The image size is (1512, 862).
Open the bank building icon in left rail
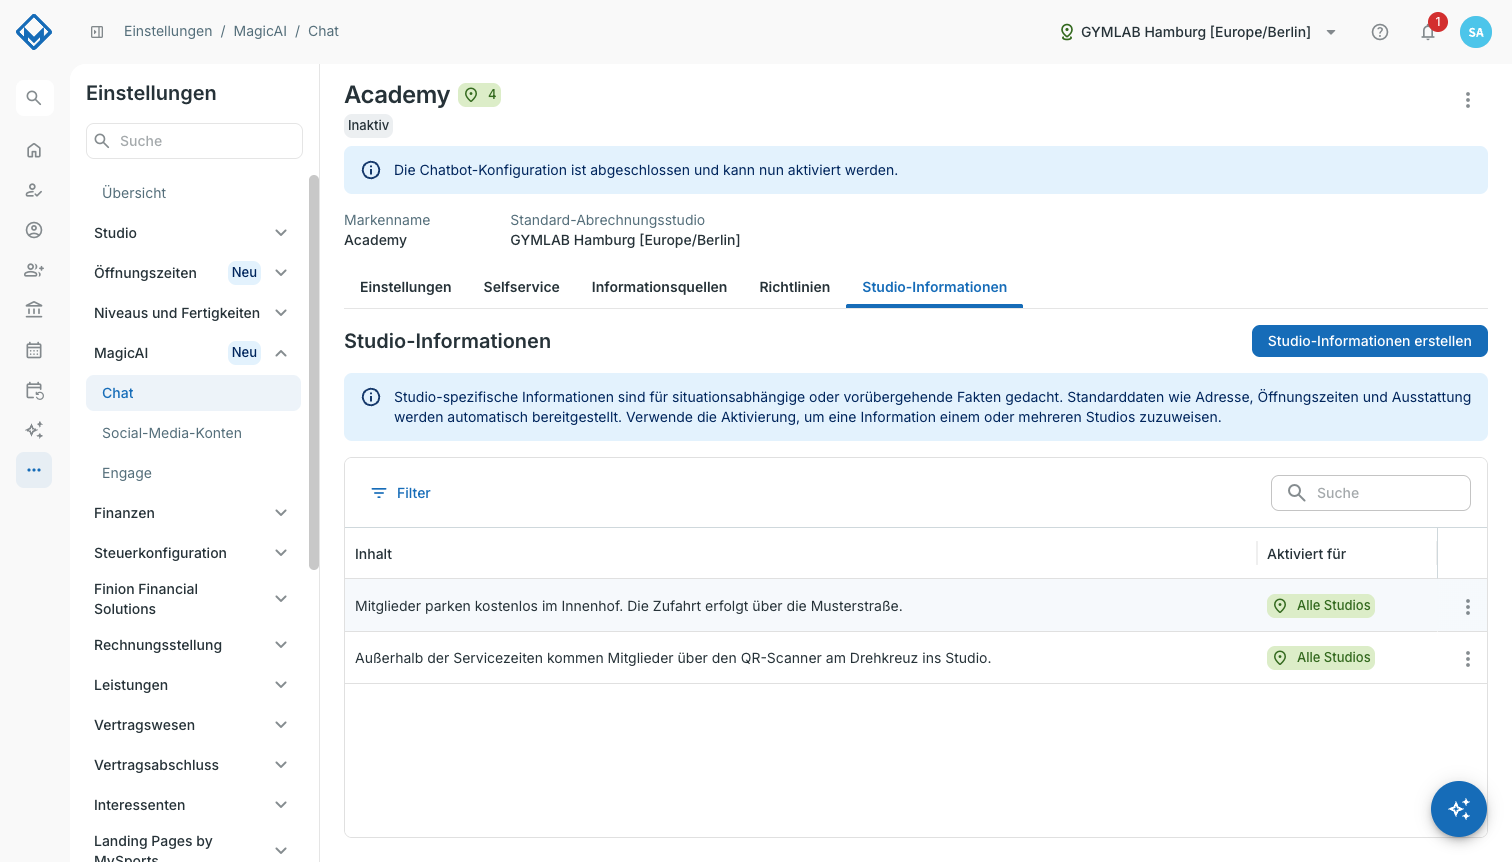click(34, 310)
